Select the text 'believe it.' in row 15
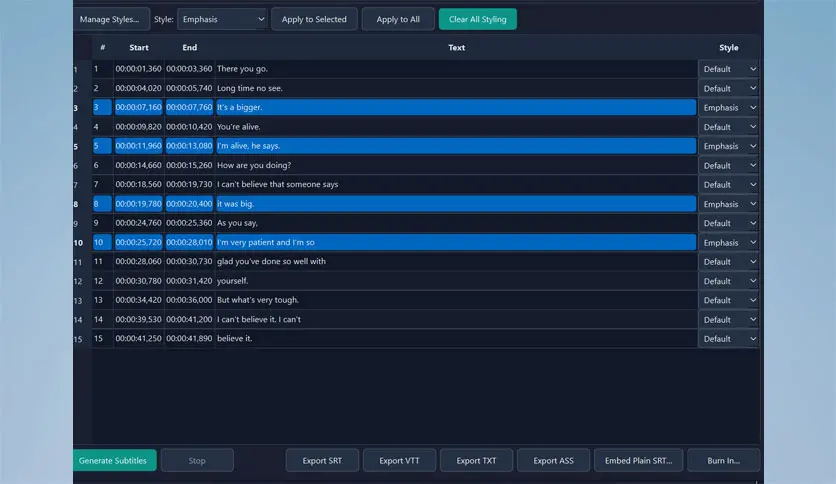 [x=235, y=338]
